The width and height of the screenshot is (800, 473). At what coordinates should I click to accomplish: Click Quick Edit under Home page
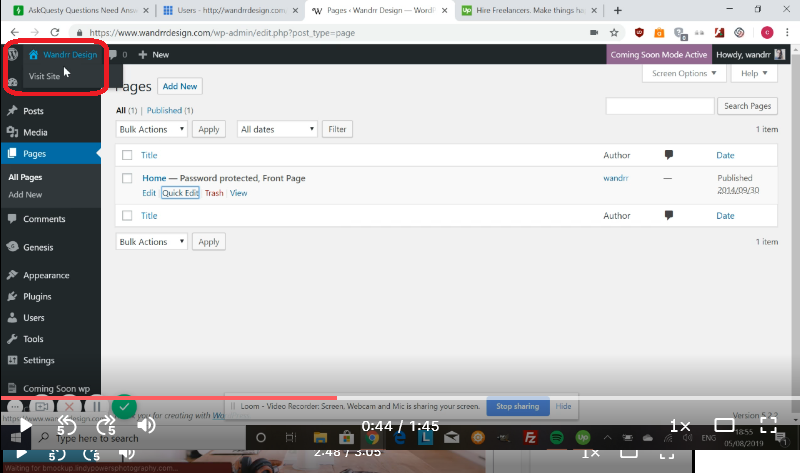180,193
